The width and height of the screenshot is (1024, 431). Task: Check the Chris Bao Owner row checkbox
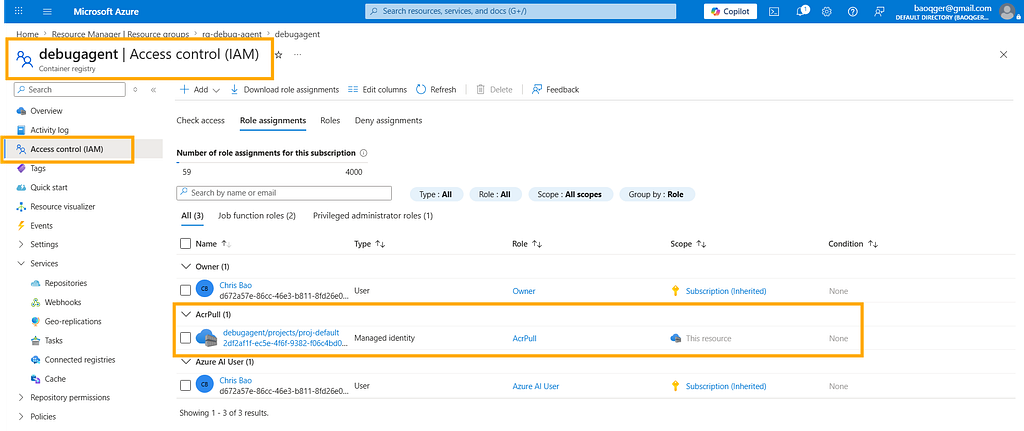(x=185, y=291)
